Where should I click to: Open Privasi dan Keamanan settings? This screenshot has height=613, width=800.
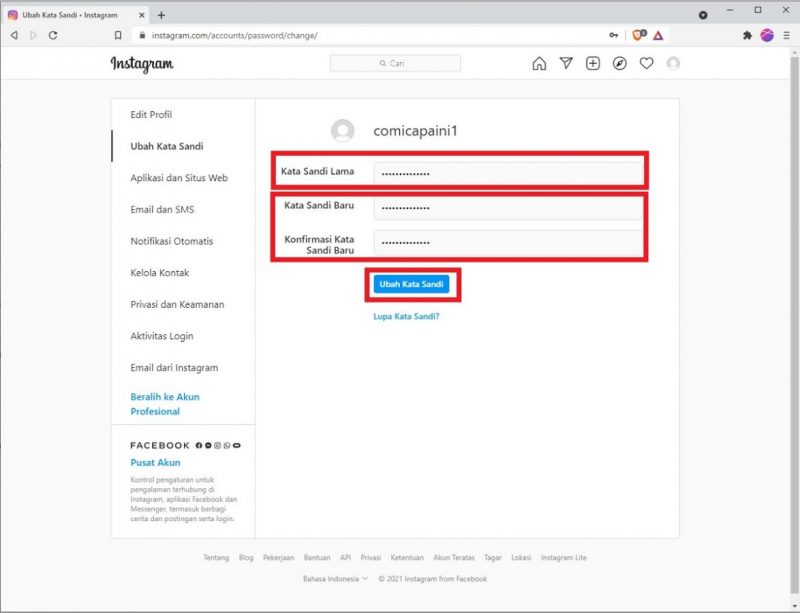pos(177,305)
